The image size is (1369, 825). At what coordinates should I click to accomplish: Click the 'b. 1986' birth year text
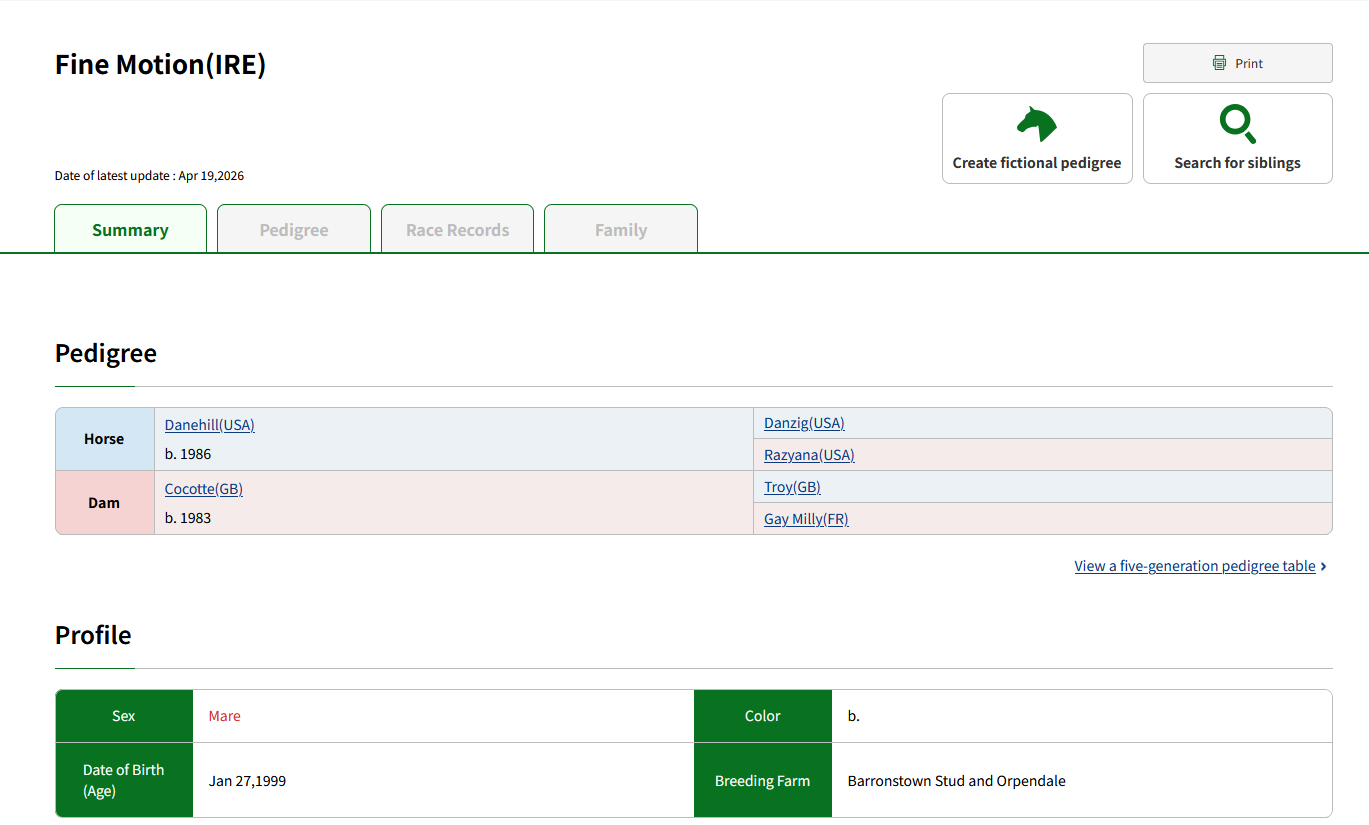(188, 454)
